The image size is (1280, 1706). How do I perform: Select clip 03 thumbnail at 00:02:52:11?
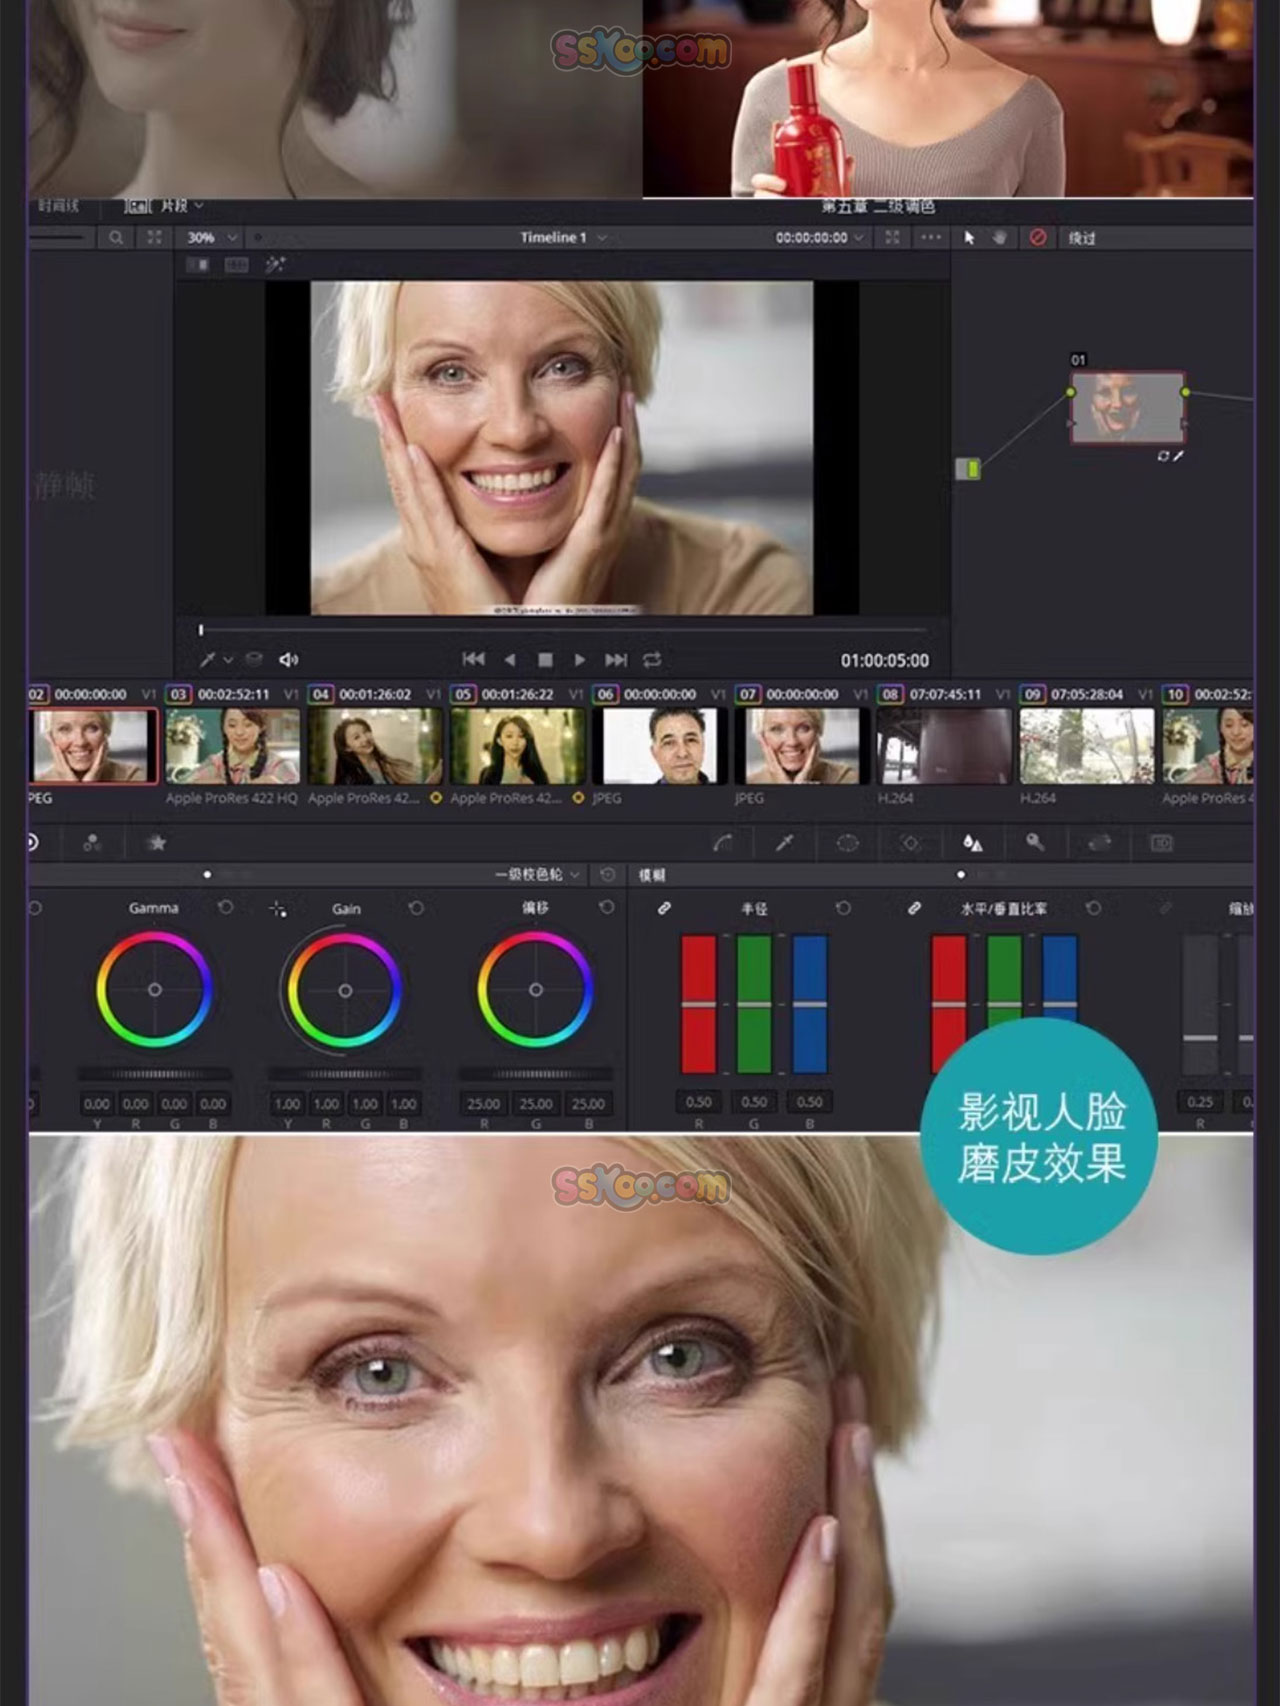click(x=233, y=746)
